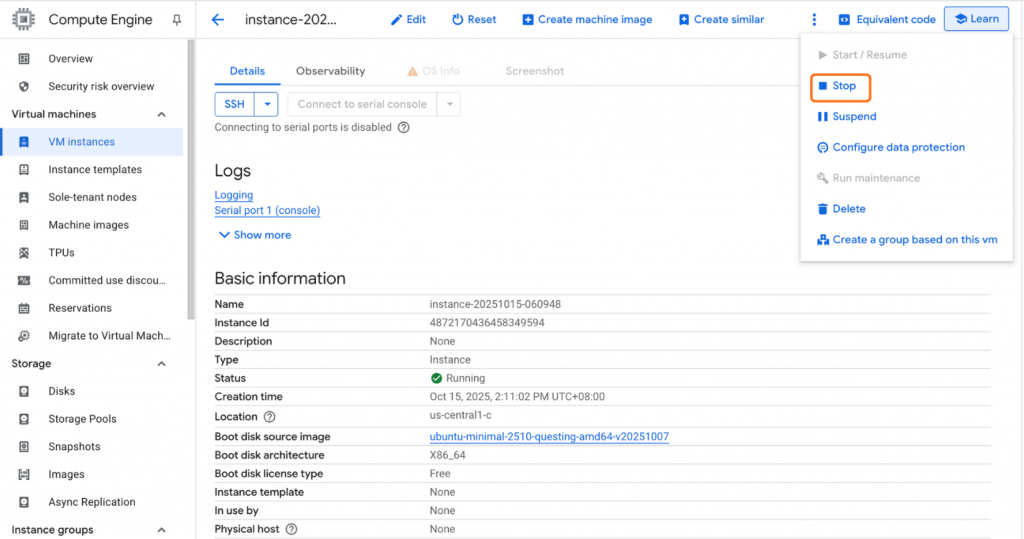This screenshot has width=1024, height=539.
Task: Go back with the left arrow icon
Action: [x=218, y=20]
